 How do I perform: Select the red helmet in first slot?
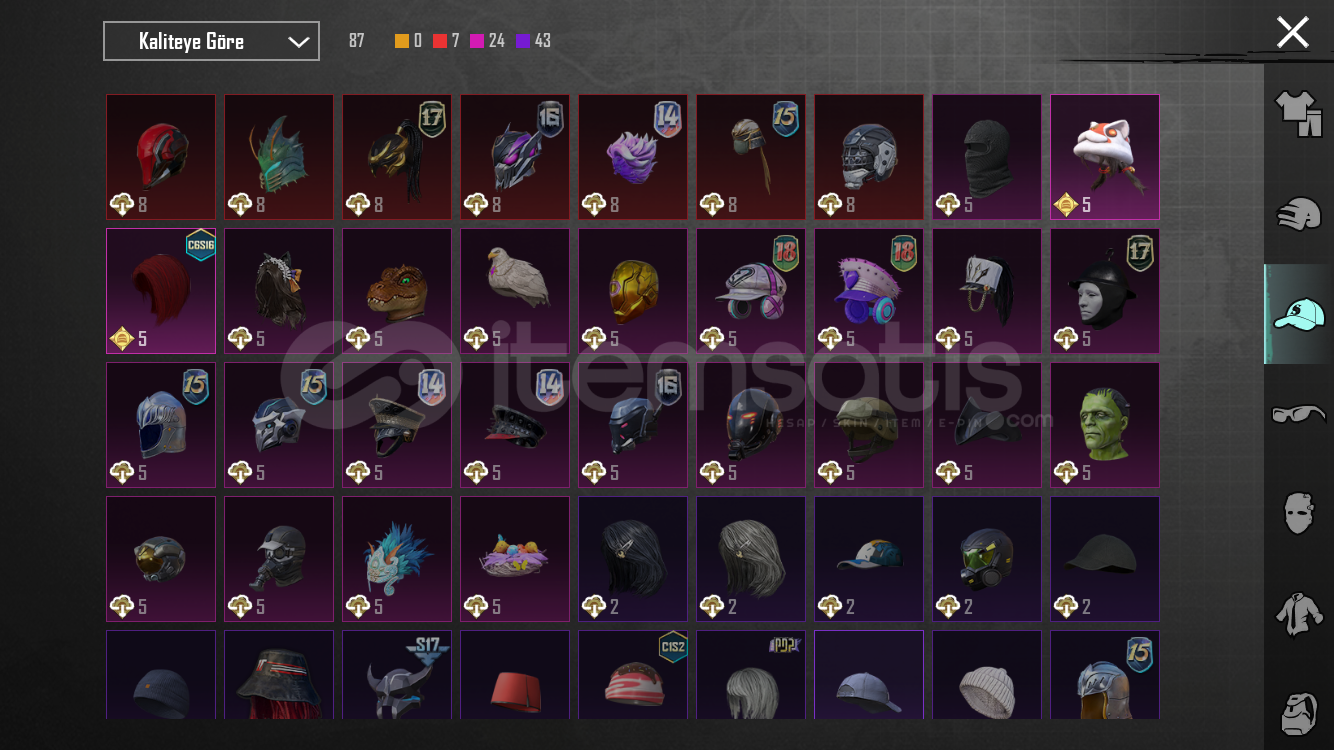coord(161,157)
